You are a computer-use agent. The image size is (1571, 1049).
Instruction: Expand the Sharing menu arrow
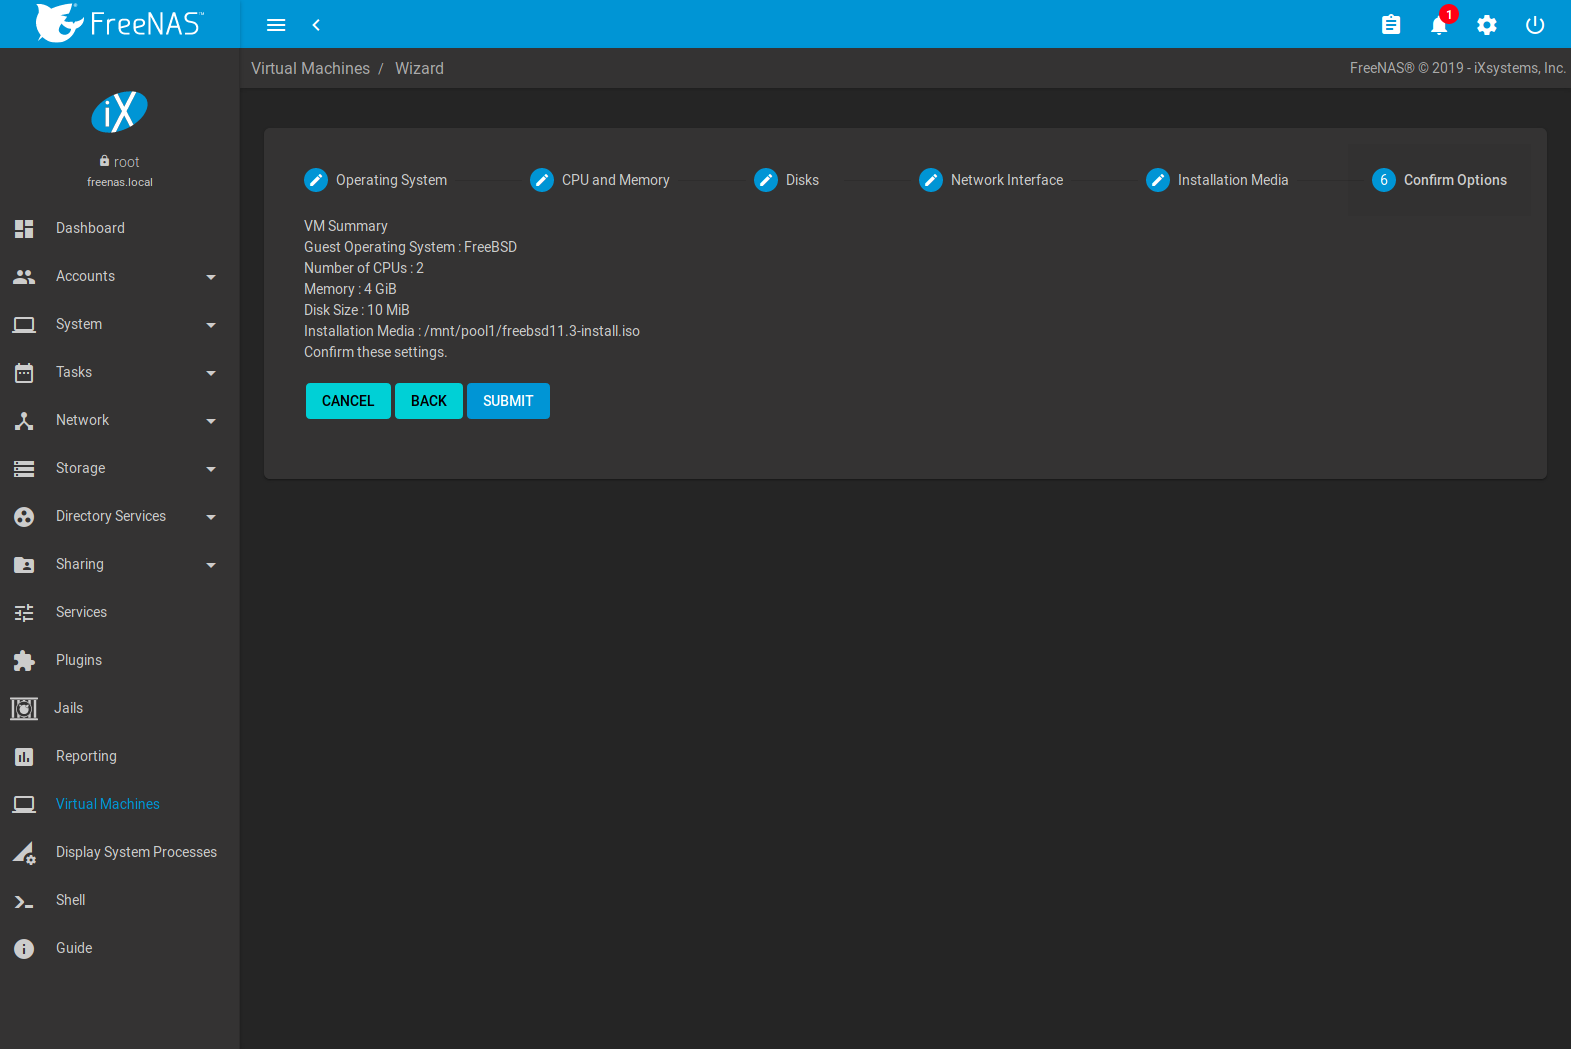[211, 565]
